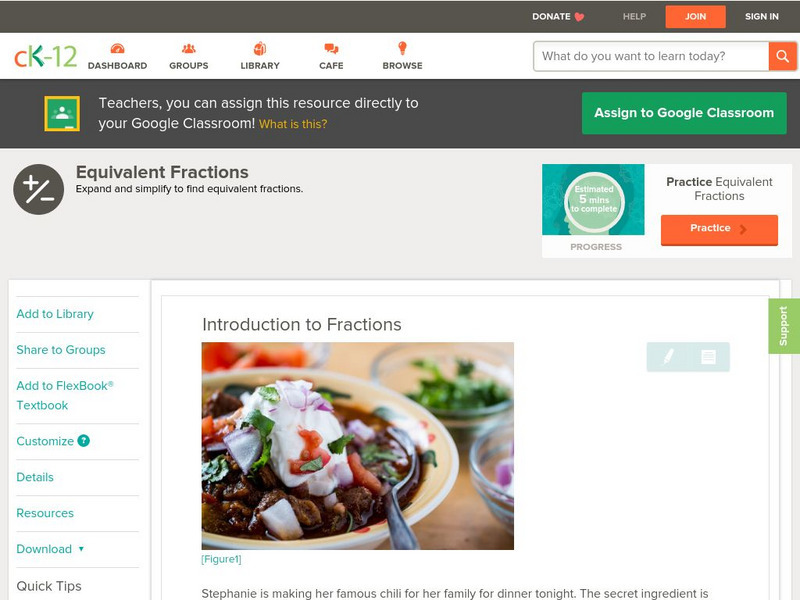Go to BROWSE label
The height and width of the screenshot is (600, 800).
pos(403,66)
